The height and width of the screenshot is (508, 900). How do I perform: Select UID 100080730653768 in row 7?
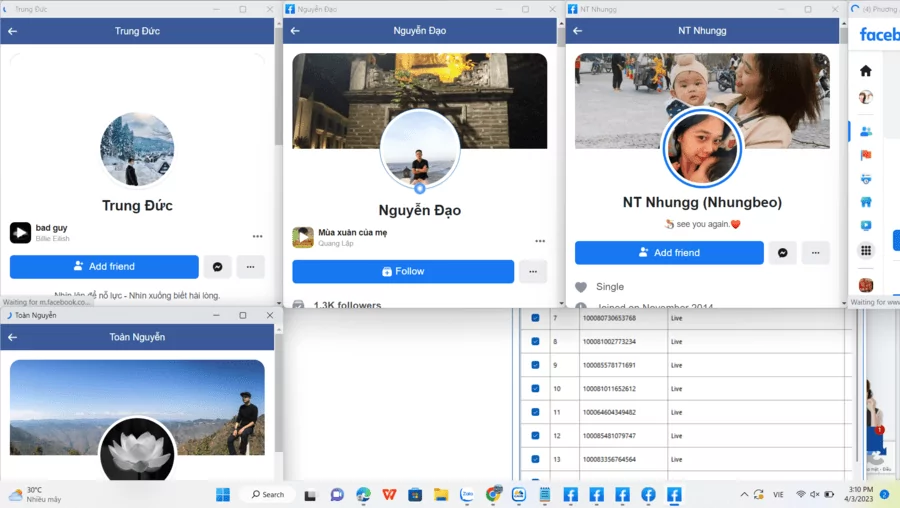pyautogui.click(x=610, y=318)
